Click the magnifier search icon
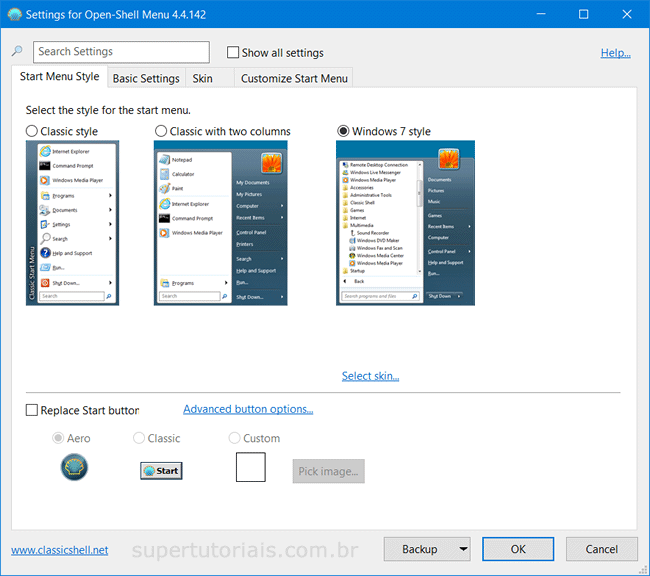Screen dimensions: 650x576 (x=17, y=52)
